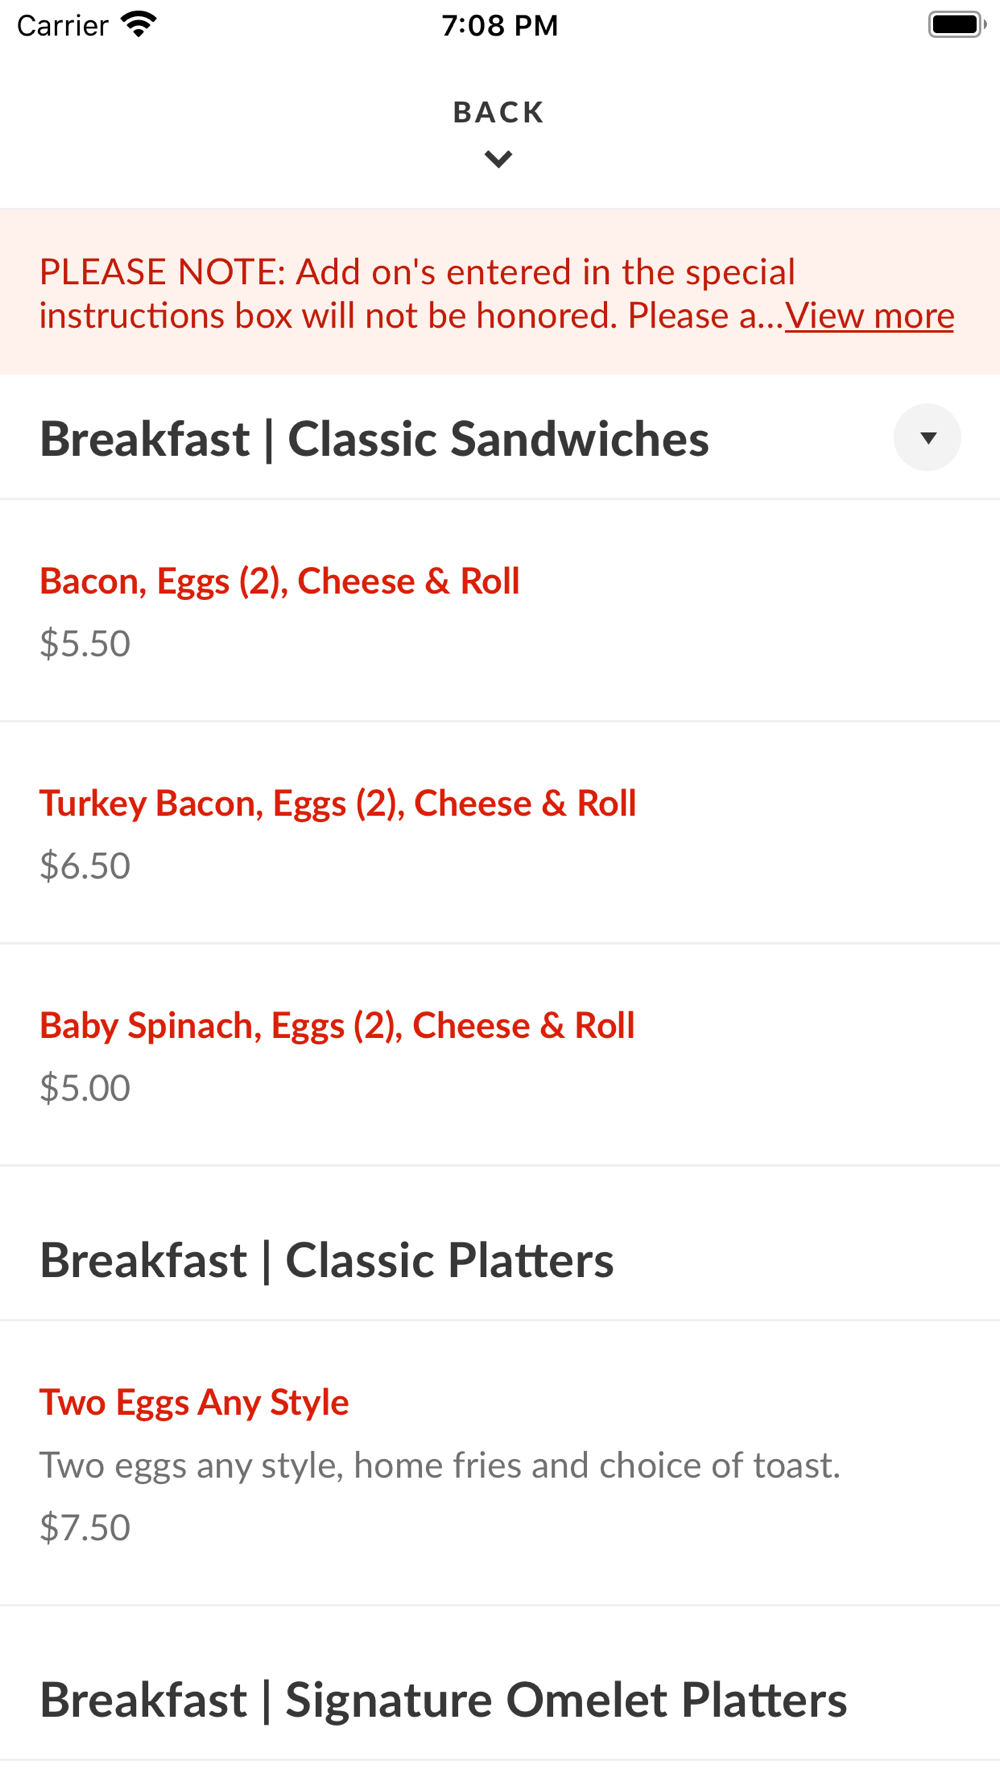Select Bacon, Eggs (2), Cheese & Roll
The image size is (1000, 1778).
[x=280, y=581]
